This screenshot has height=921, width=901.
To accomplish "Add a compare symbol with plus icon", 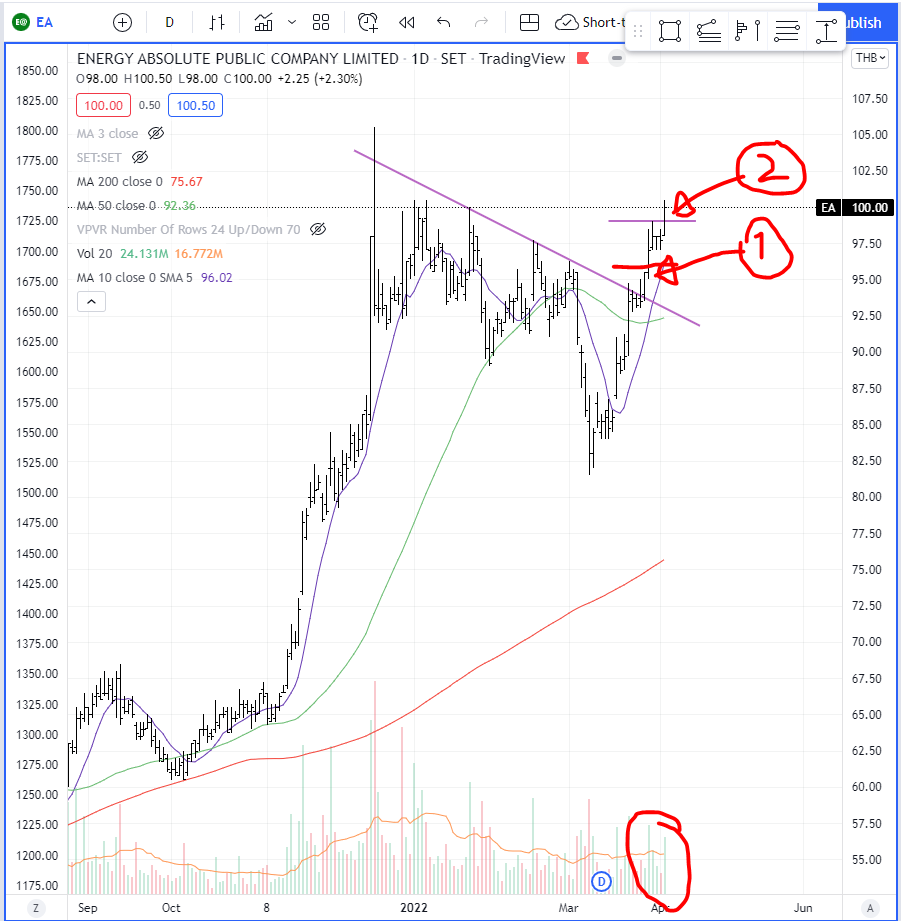I will (122, 22).
